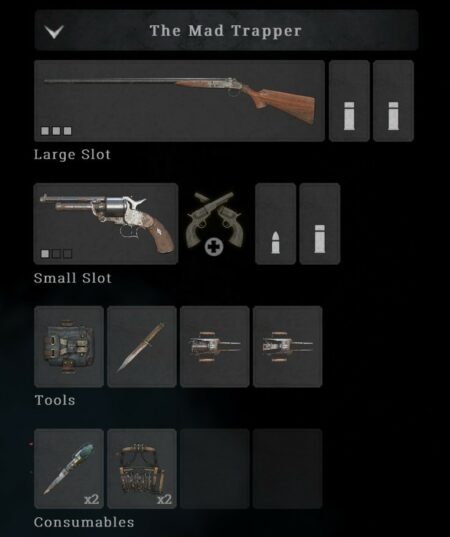This screenshot has height=537, width=450.
Task: Pick the shell ammo slot for revolver
Action: point(320,224)
